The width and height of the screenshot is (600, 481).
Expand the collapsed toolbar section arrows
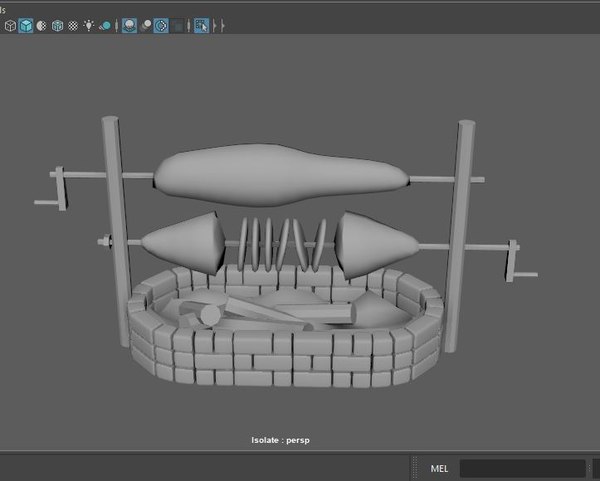pyautogui.click(x=214, y=25)
